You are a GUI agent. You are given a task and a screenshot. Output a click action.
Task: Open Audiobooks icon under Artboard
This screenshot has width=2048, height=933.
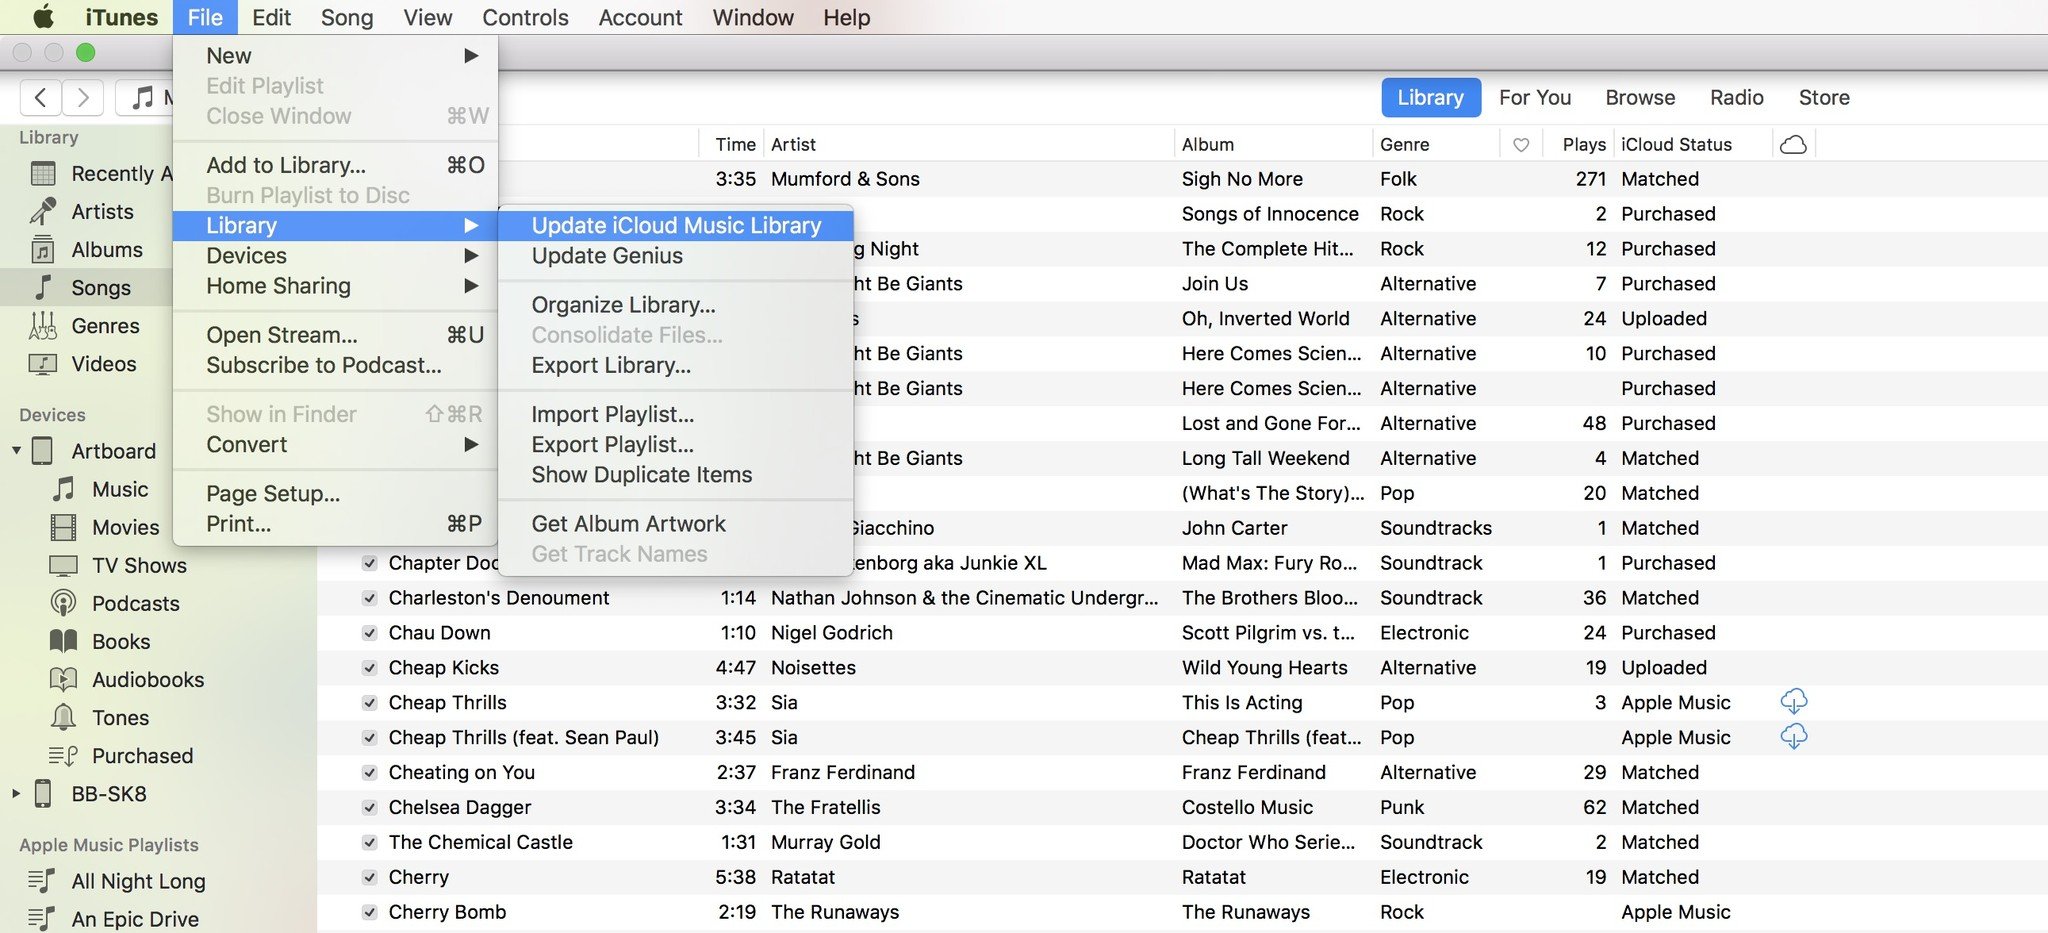[x=64, y=679]
